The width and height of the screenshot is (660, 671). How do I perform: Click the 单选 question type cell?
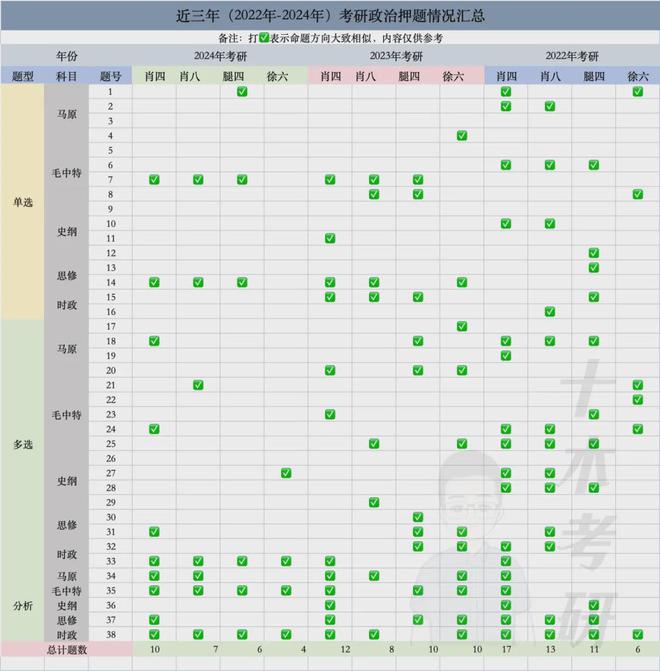[x=23, y=202]
